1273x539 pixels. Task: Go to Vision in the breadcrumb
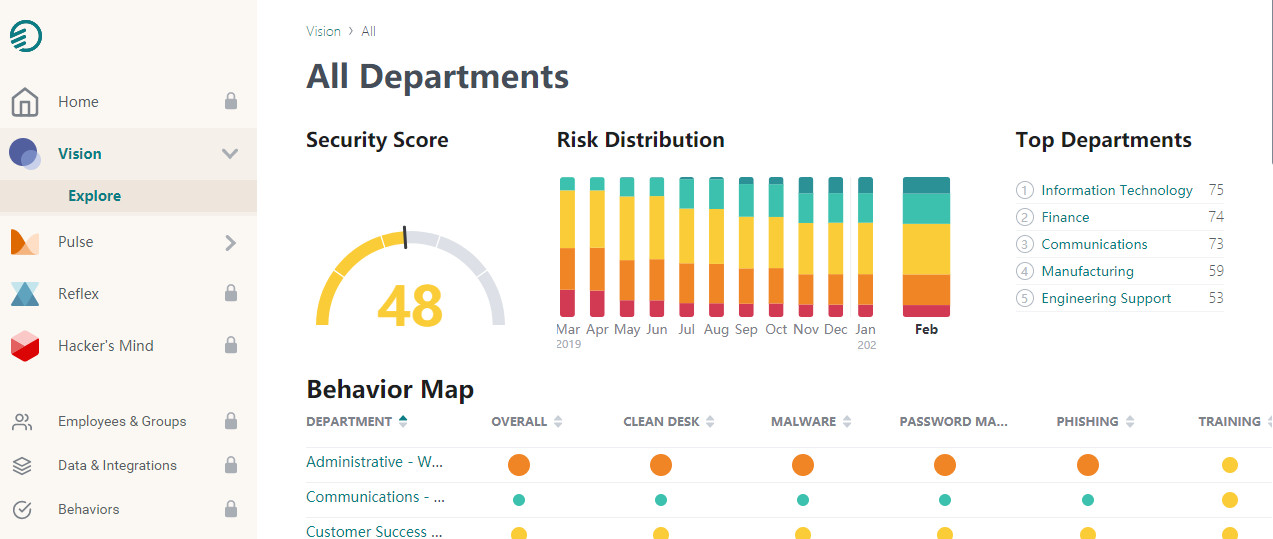[323, 31]
